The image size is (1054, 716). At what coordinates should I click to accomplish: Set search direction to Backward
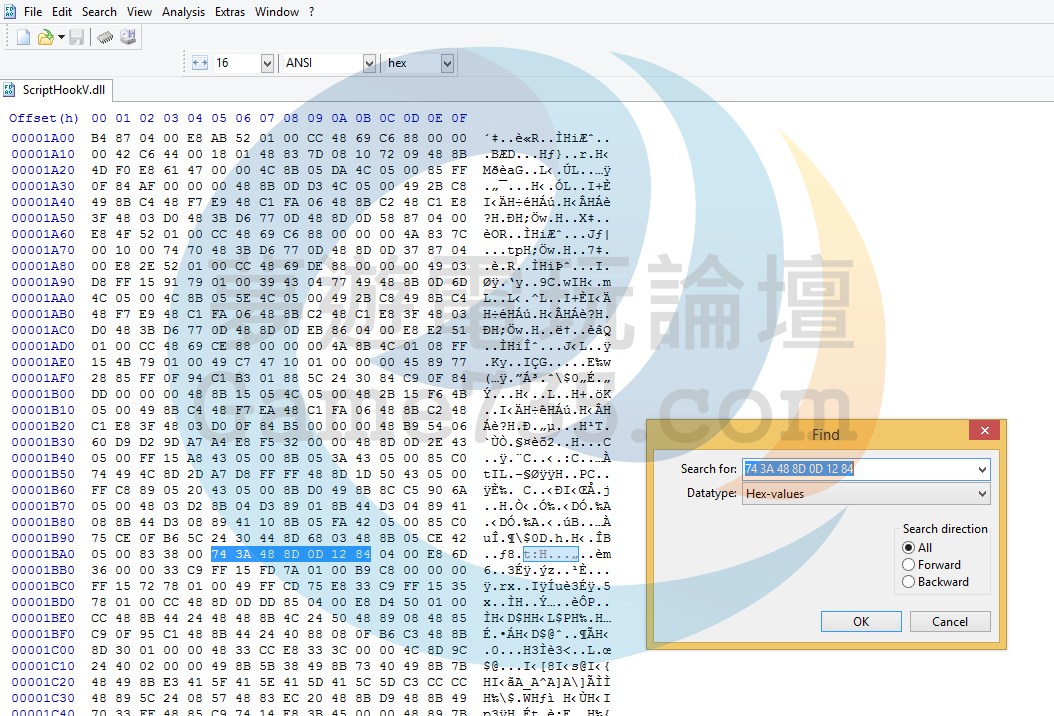(909, 582)
